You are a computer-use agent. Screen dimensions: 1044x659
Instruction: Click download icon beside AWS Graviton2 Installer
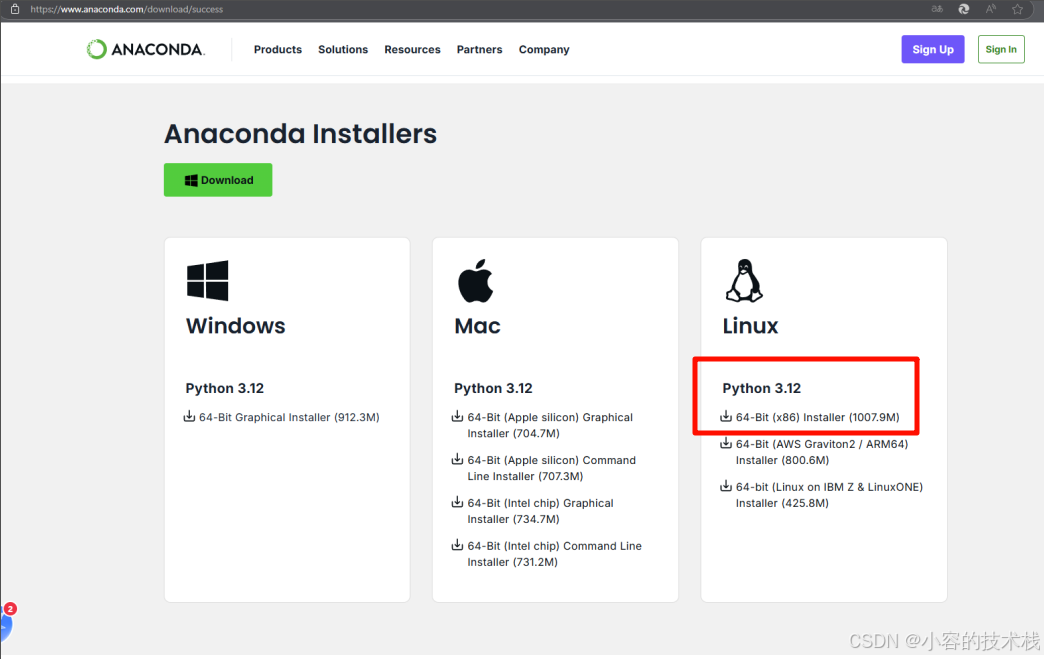coord(726,443)
